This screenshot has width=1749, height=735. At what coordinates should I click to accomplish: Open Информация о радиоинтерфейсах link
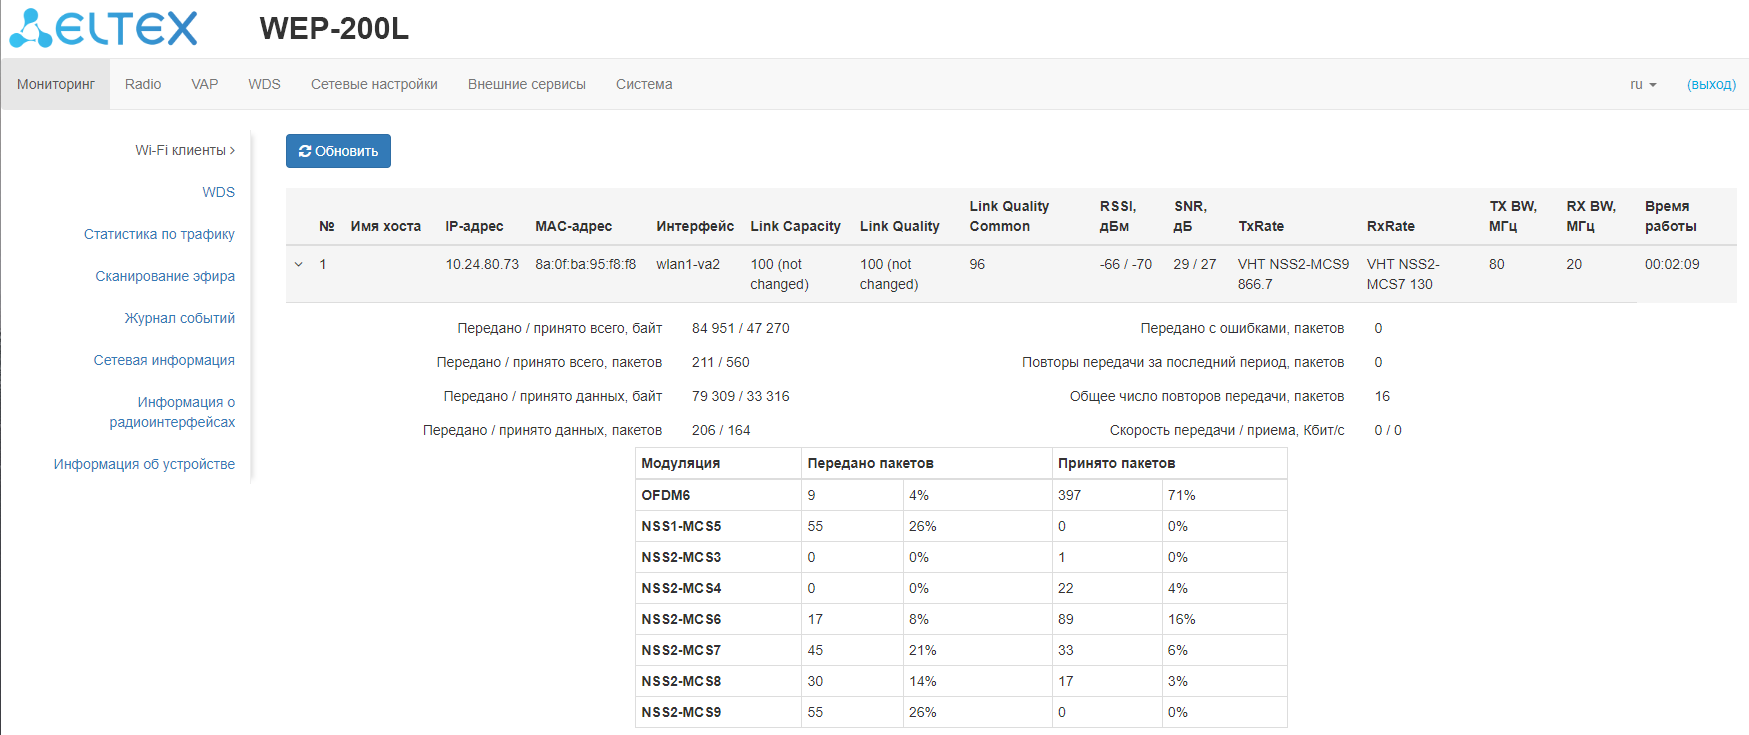click(x=173, y=412)
